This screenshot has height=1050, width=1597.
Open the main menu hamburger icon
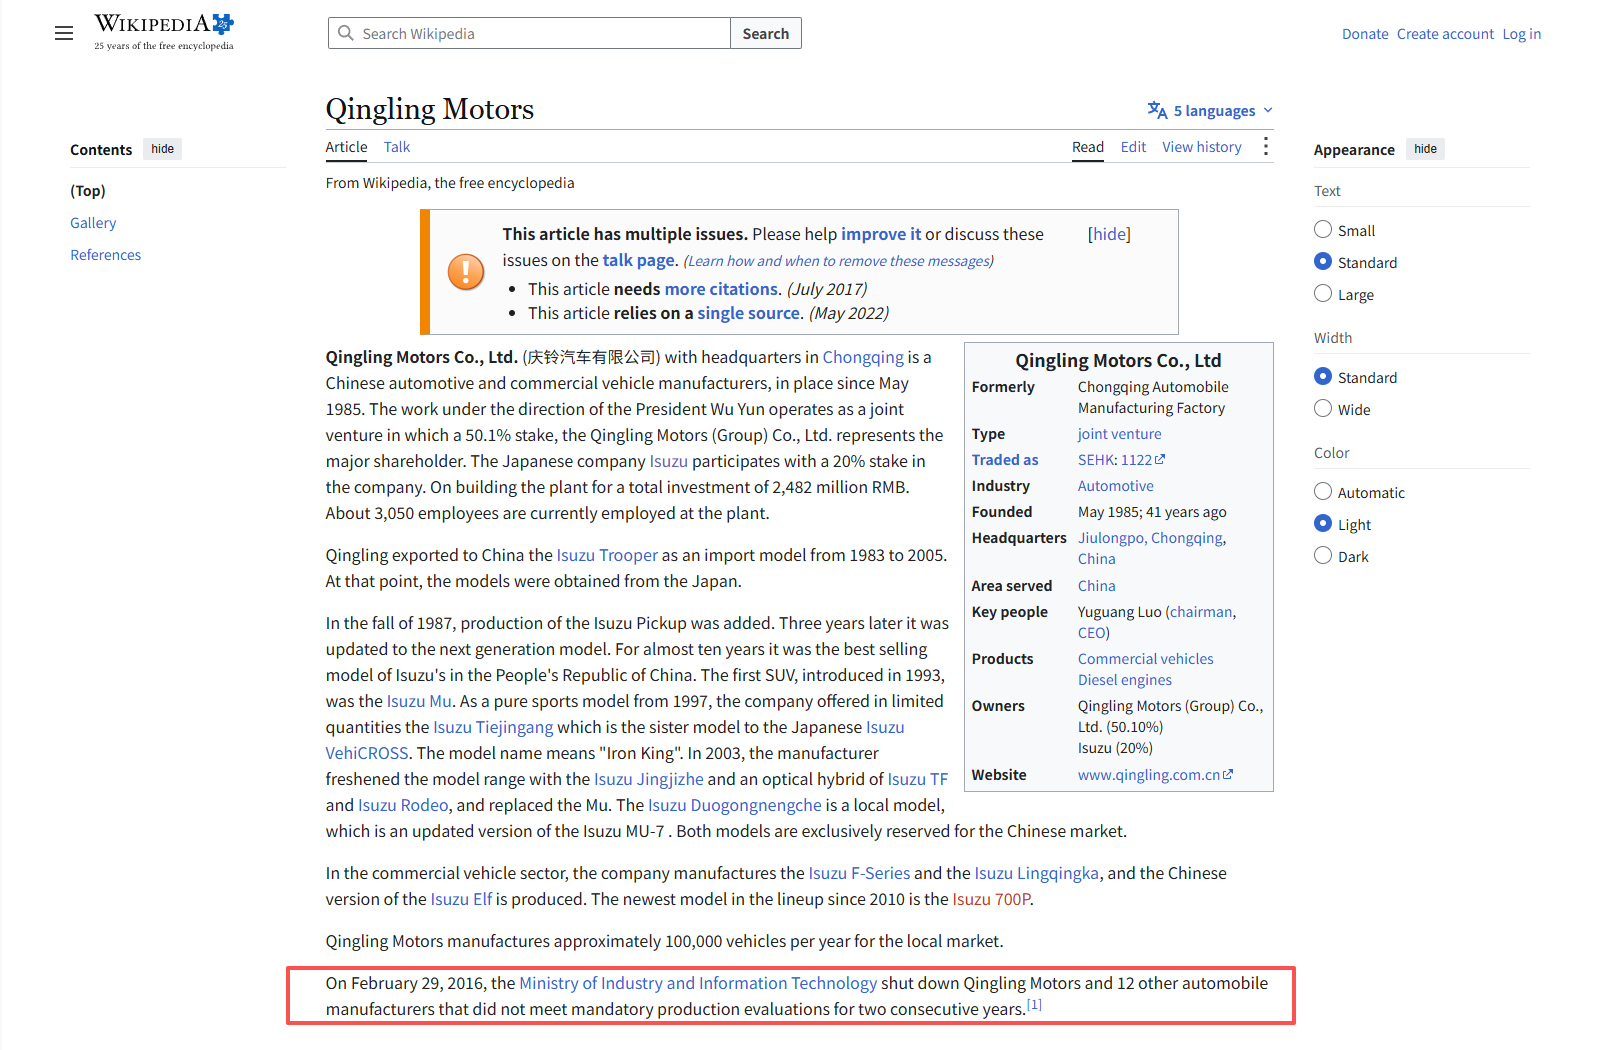64,33
